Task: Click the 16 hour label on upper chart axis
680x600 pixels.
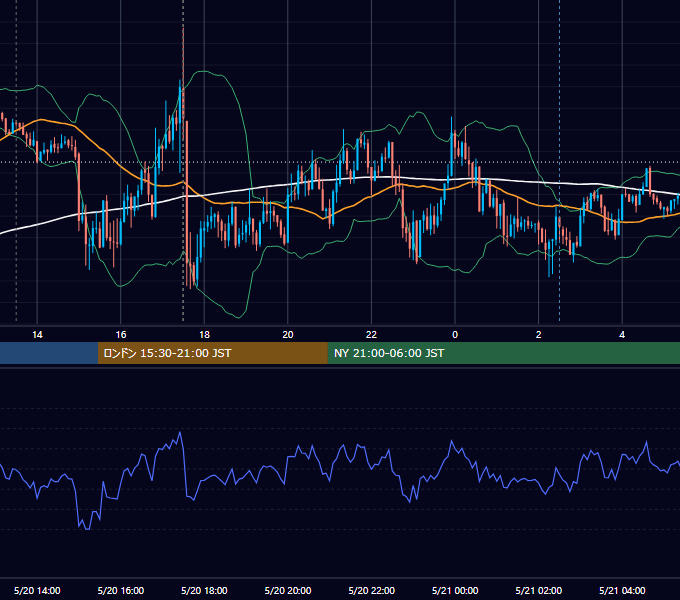Action: click(121, 335)
